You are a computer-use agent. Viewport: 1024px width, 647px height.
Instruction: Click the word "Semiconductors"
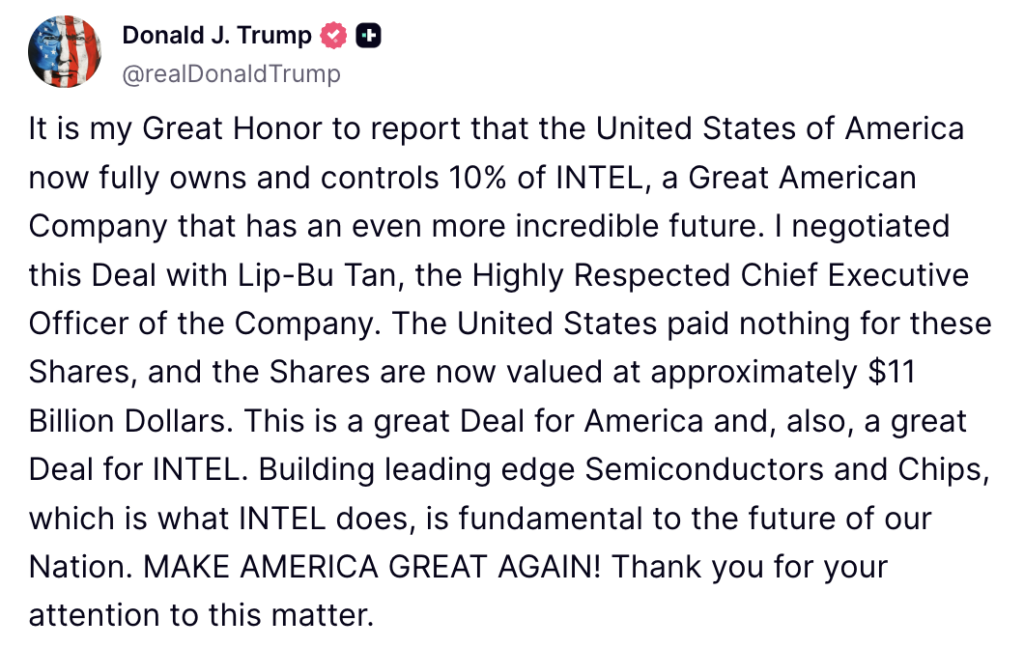tap(704, 469)
